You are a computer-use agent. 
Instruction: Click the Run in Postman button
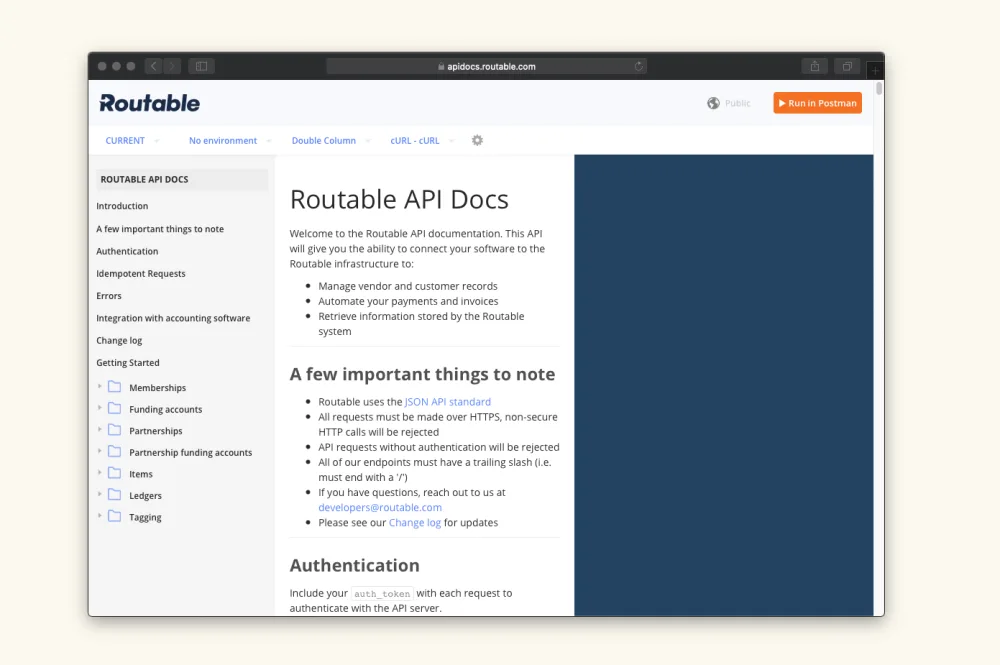818,103
